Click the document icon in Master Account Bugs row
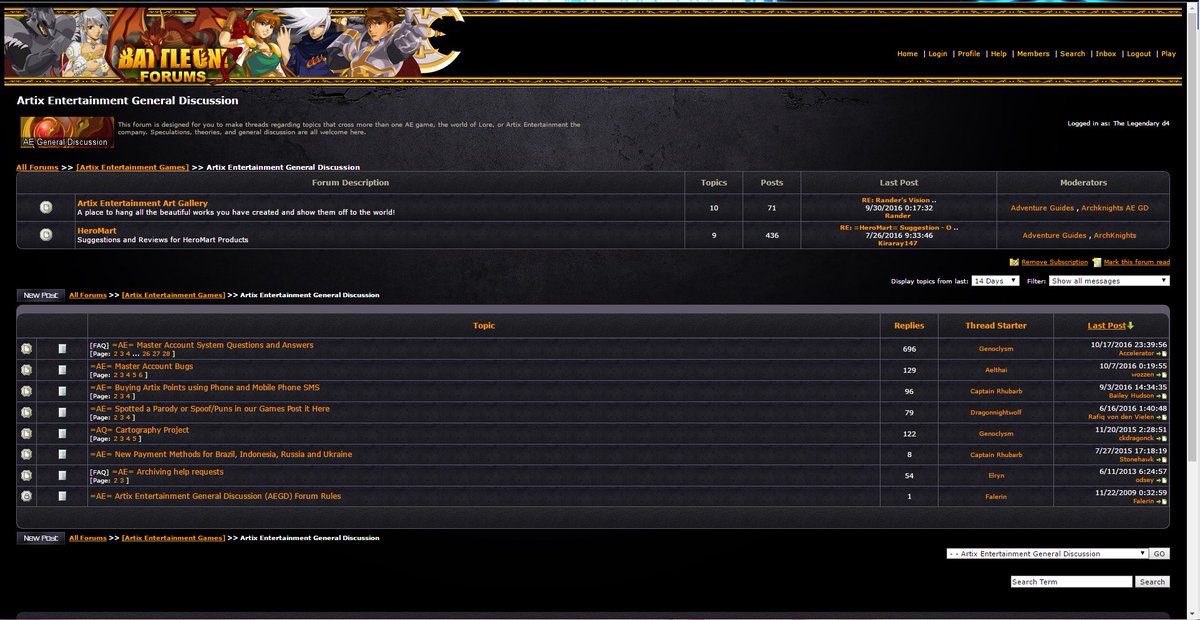This screenshot has width=1200, height=620. (62, 370)
